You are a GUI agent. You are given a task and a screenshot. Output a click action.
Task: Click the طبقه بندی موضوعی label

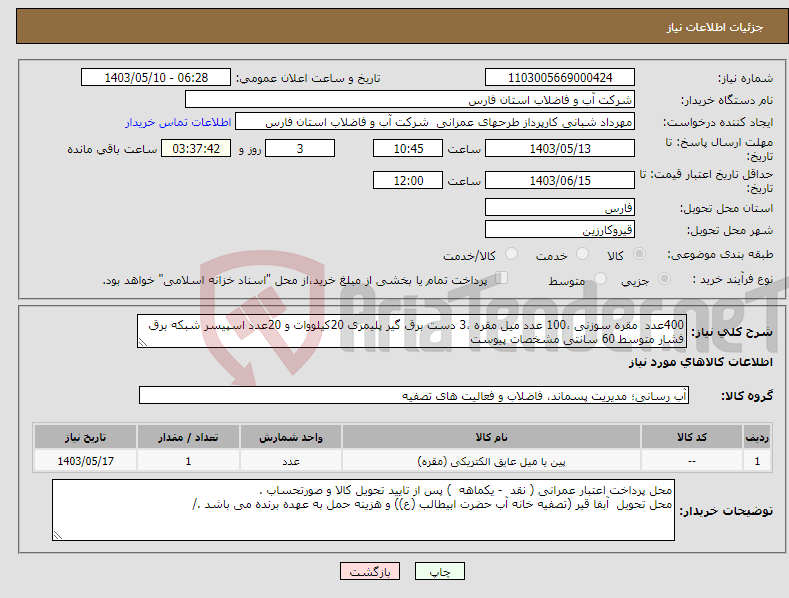coord(720,255)
